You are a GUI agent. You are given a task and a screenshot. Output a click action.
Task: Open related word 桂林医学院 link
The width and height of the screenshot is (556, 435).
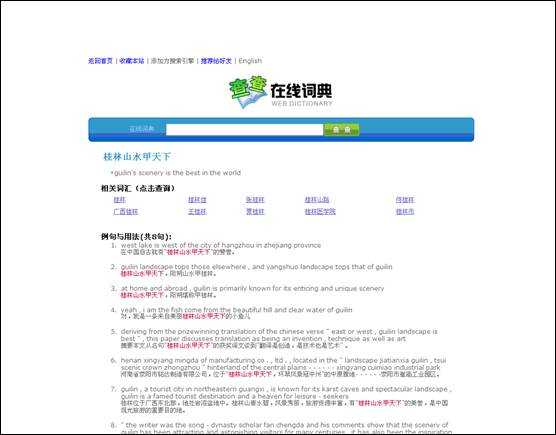(x=320, y=212)
